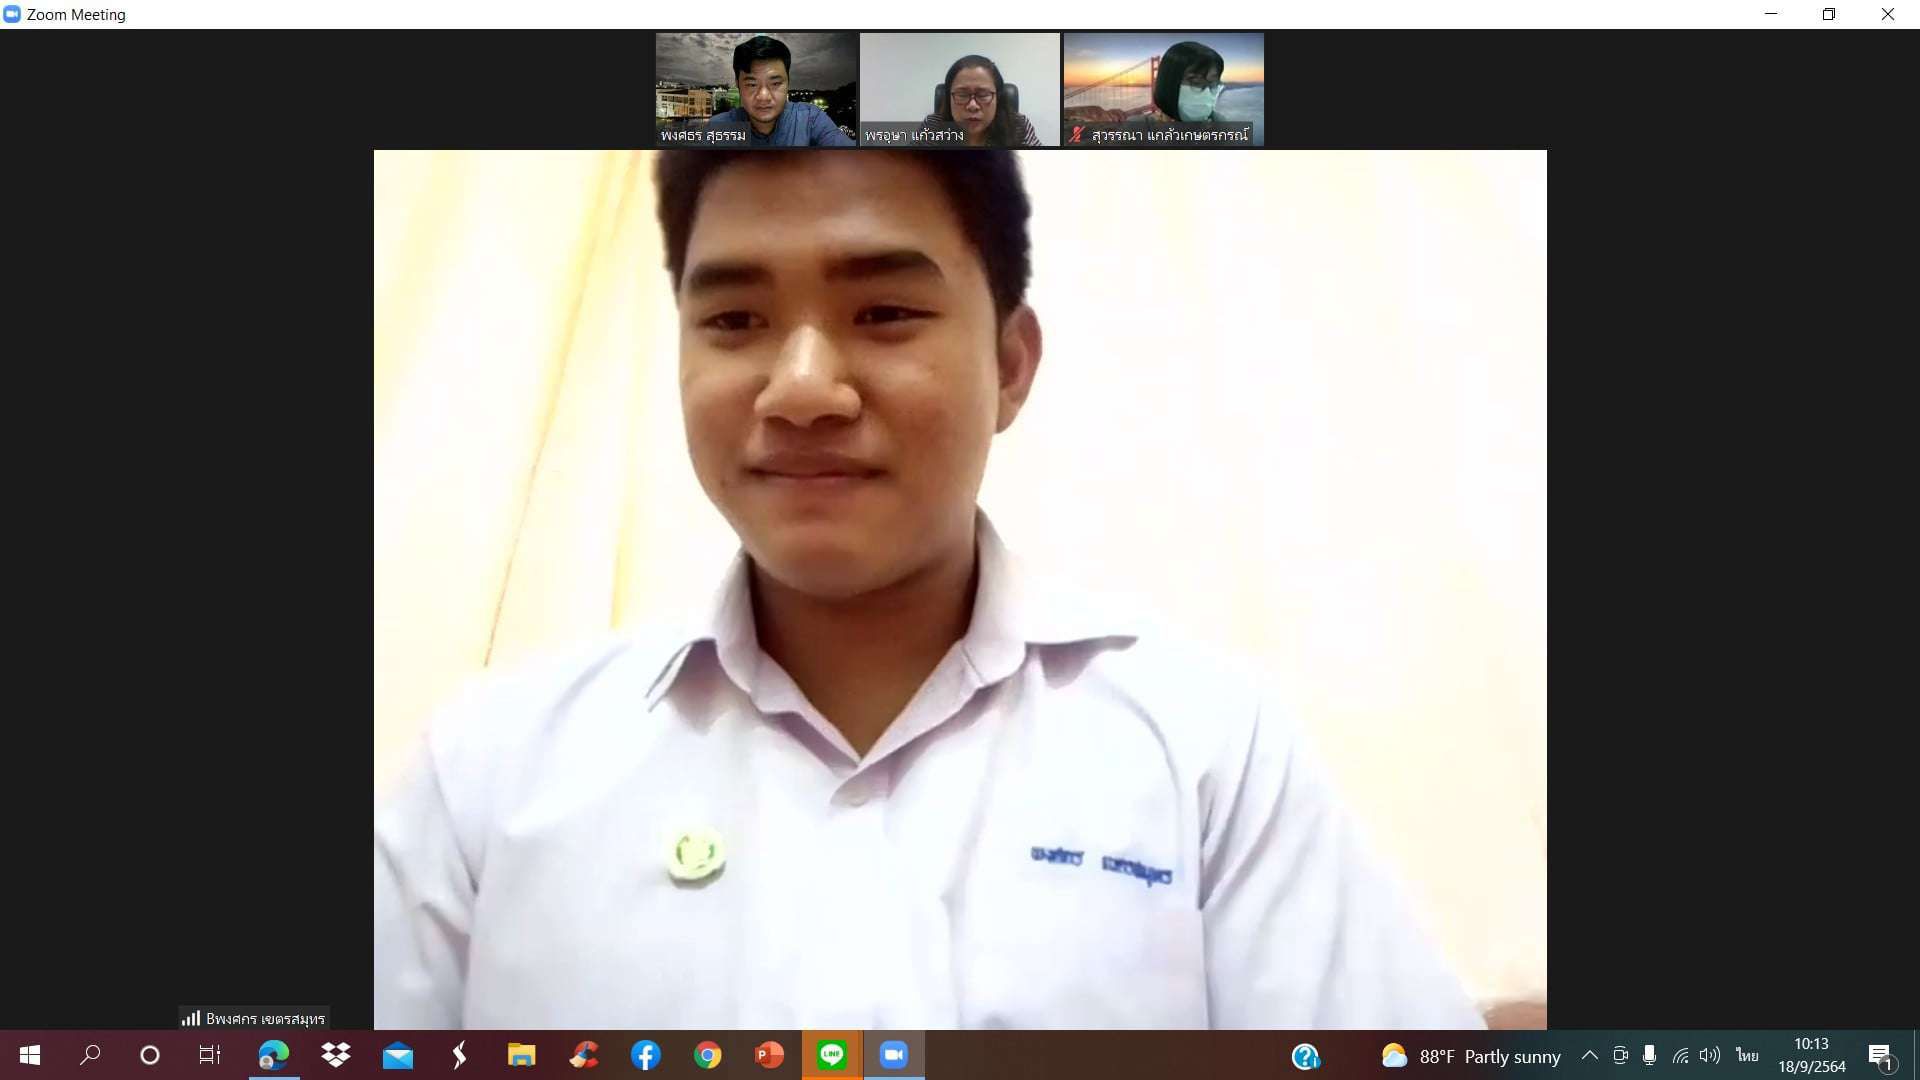Open the notification center with 1 alert
The image size is (1920, 1080).
pos(1881,1056)
